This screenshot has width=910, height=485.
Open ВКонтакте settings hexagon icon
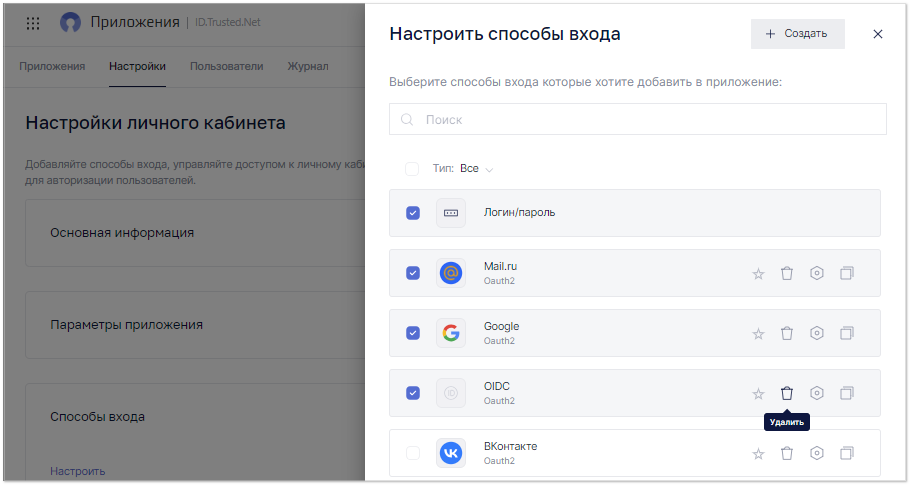(817, 453)
